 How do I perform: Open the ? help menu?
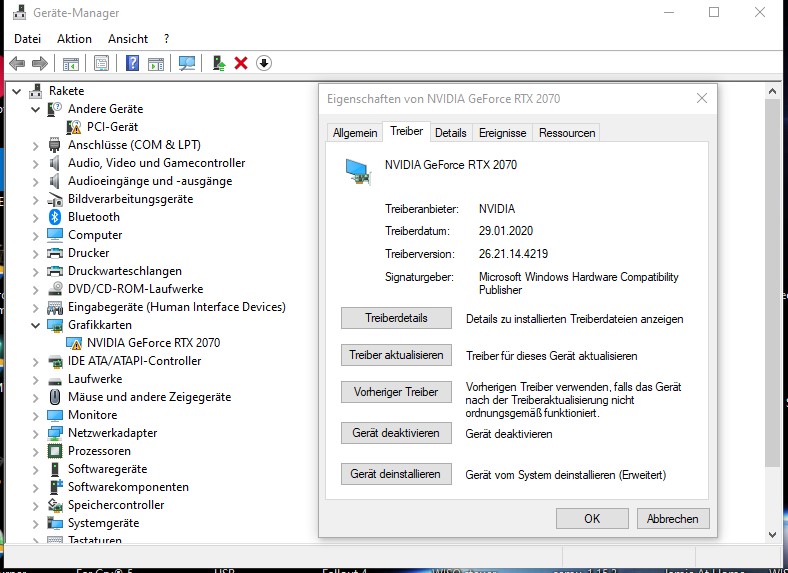pos(166,39)
